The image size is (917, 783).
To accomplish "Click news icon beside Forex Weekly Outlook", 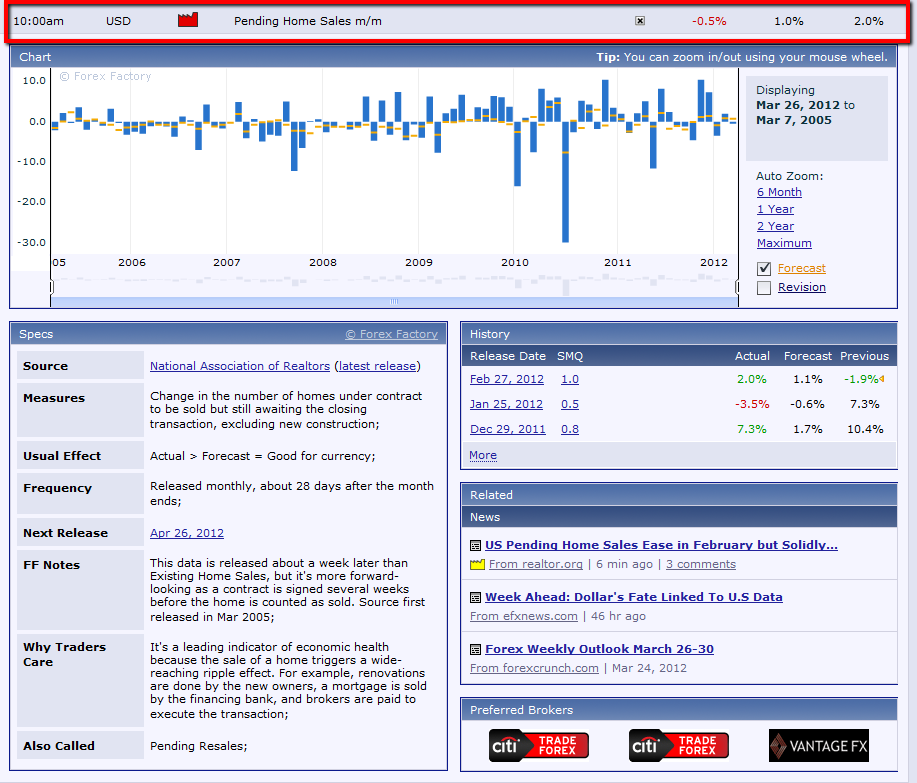I will (x=475, y=650).
